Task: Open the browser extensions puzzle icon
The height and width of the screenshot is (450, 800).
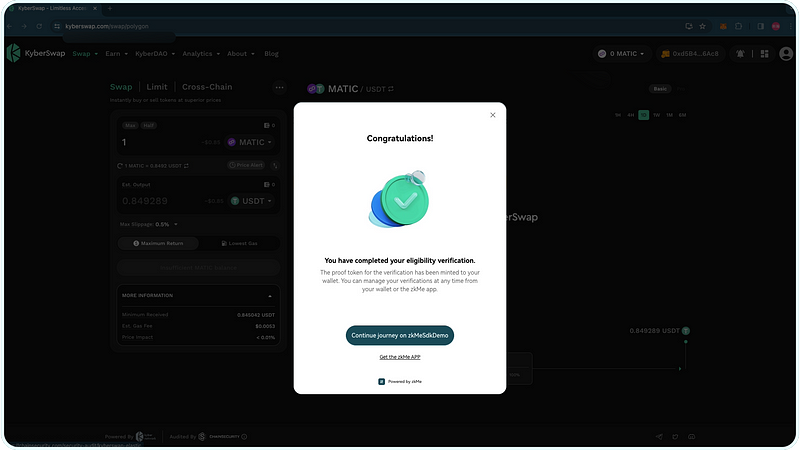Action: click(x=738, y=26)
